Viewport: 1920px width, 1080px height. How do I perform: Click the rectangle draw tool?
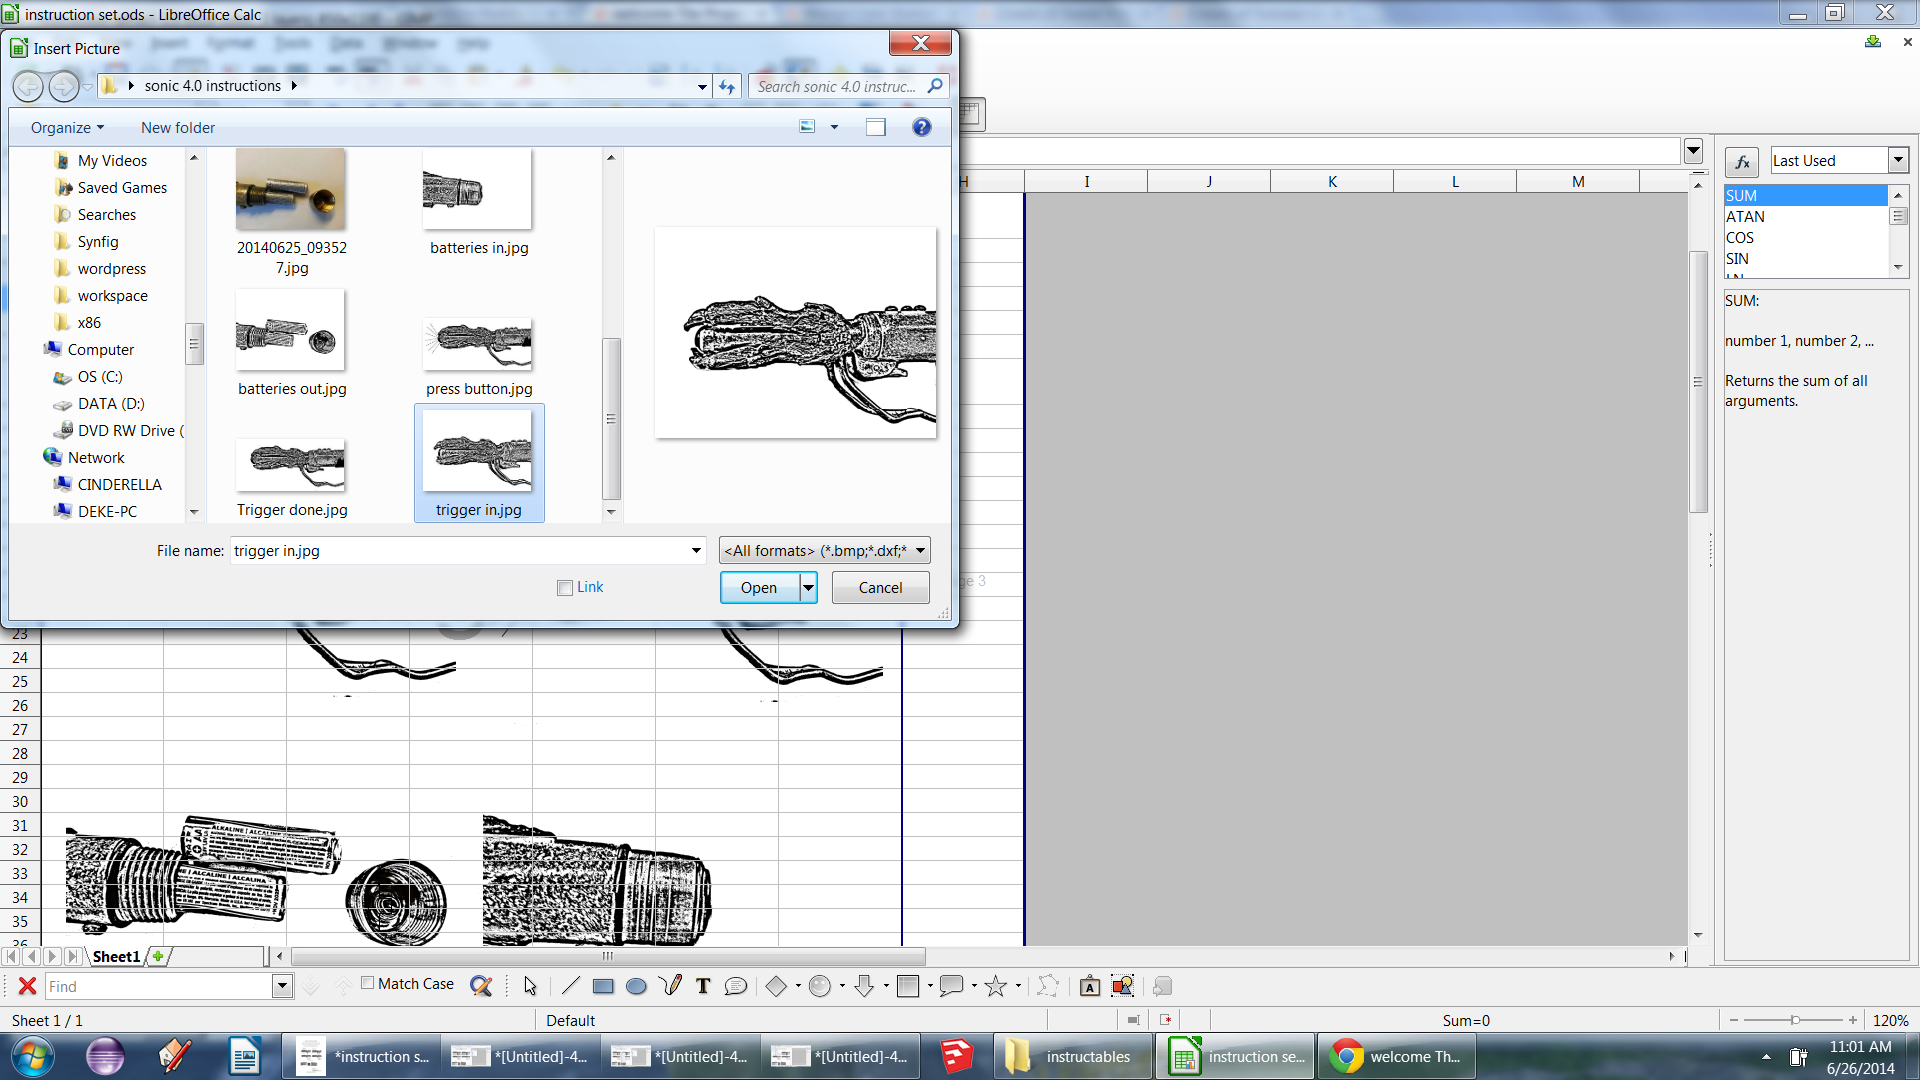(x=603, y=986)
